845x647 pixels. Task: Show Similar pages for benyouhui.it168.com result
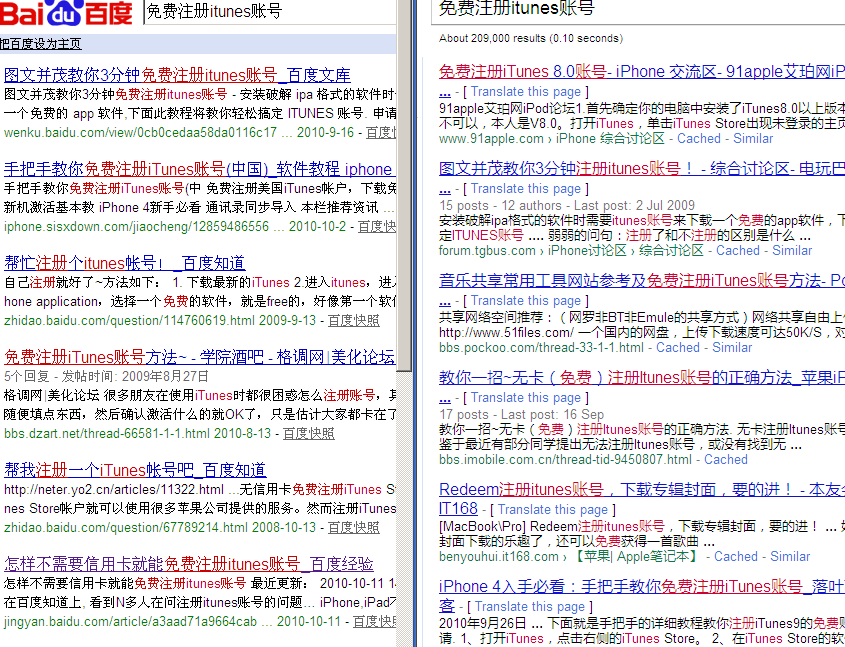pos(790,556)
